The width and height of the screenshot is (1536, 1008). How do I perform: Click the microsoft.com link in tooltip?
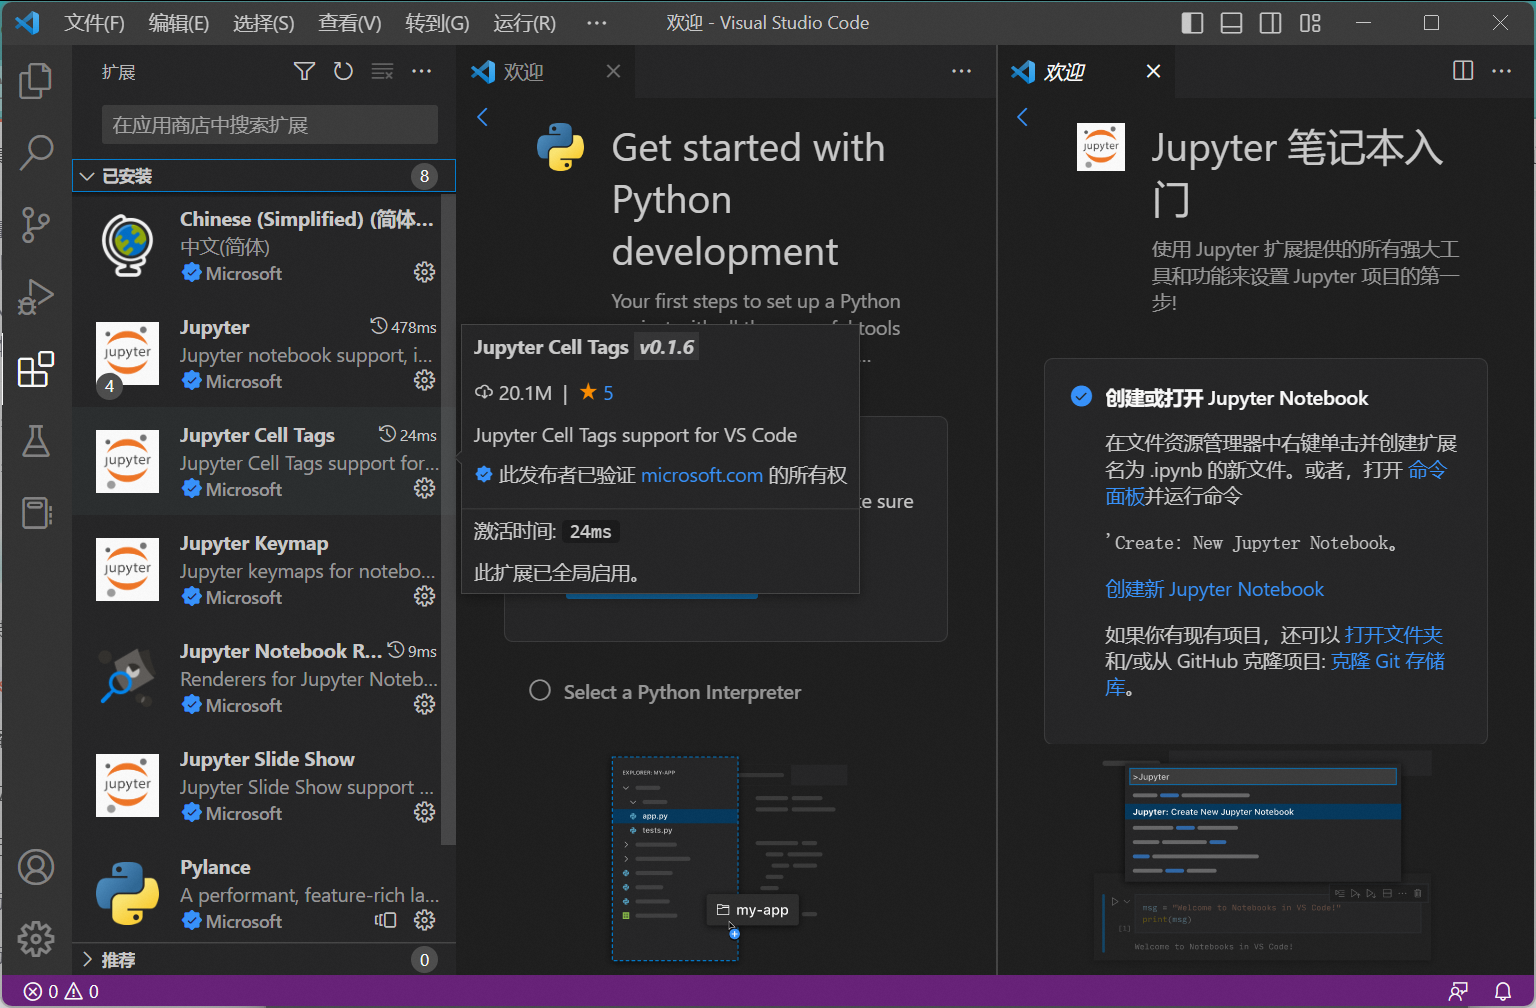click(701, 475)
